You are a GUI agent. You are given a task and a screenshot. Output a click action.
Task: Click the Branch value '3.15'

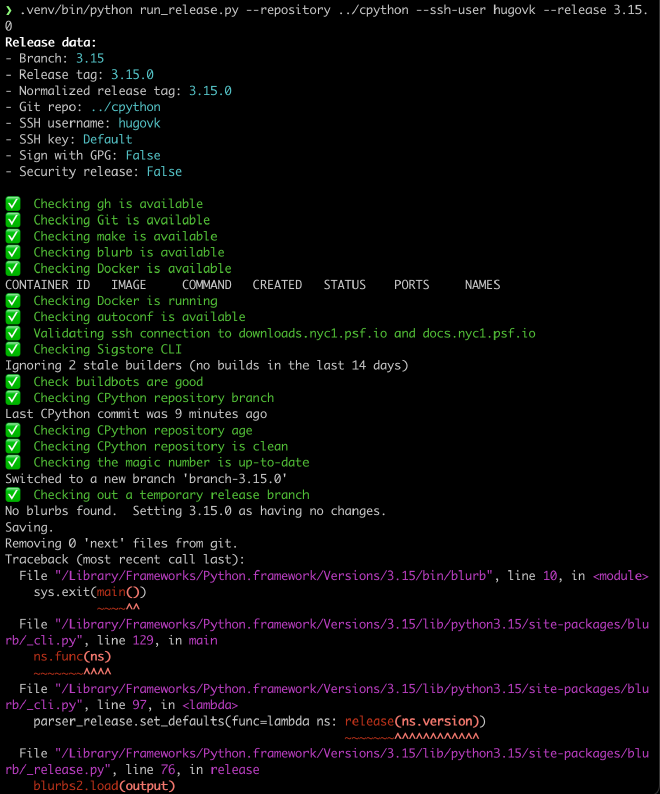90,59
